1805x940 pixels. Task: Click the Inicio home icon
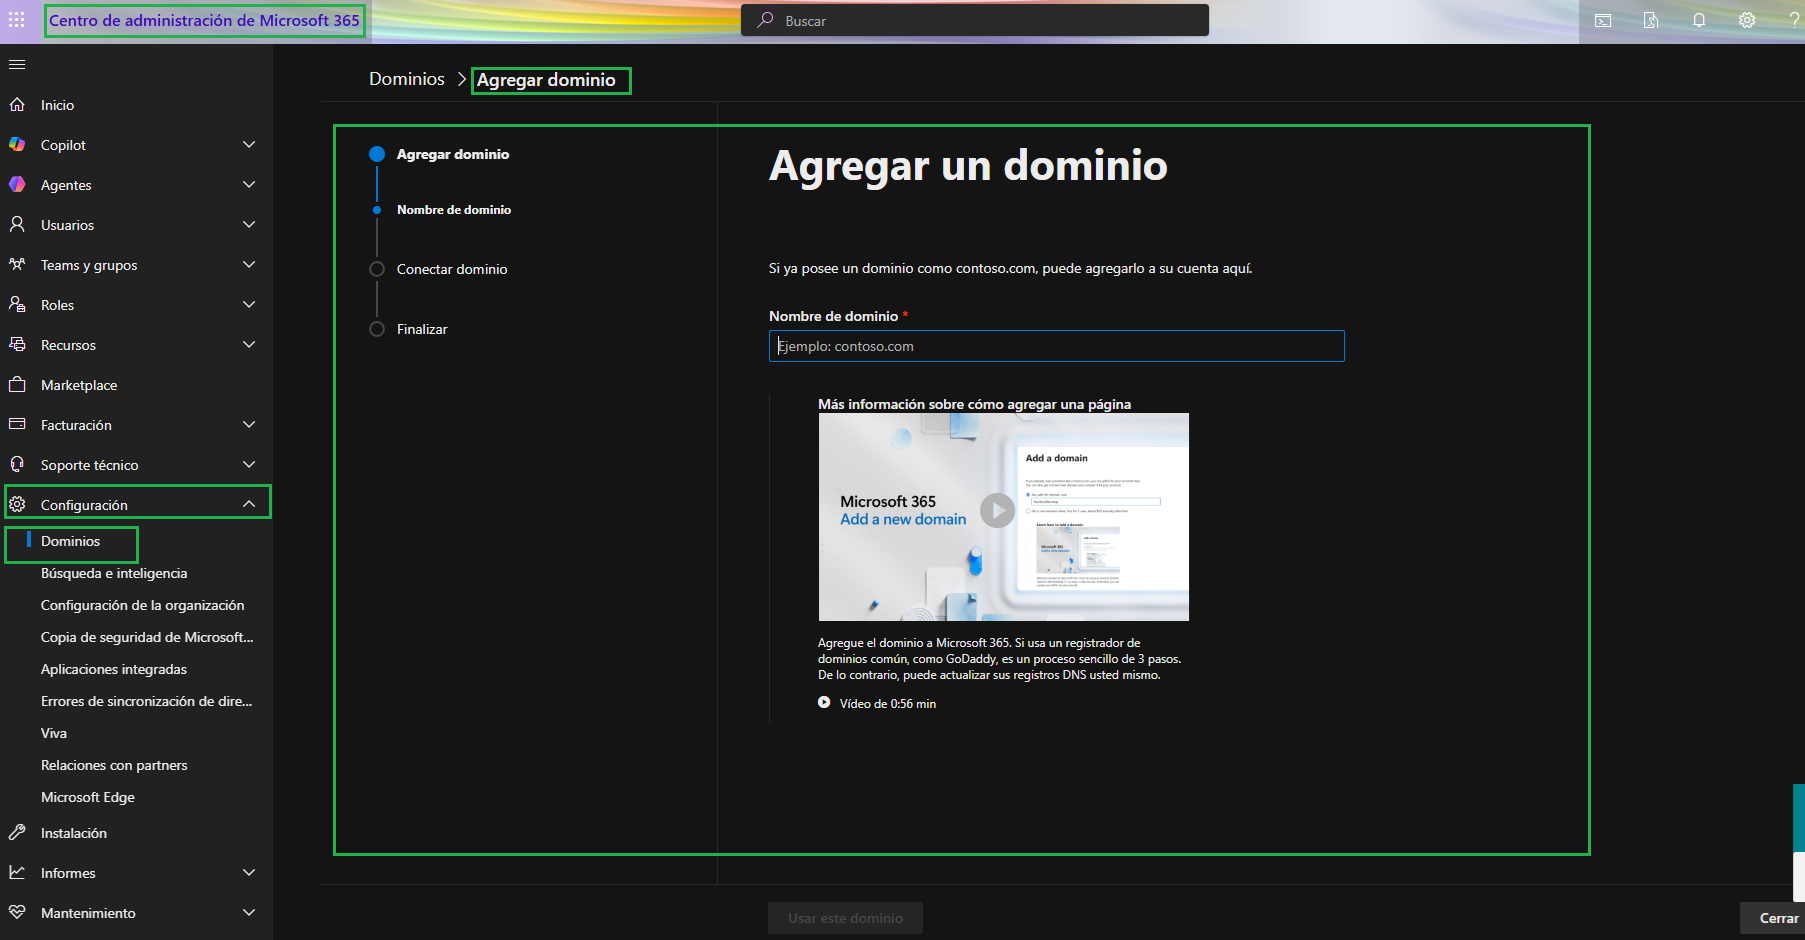(x=17, y=105)
